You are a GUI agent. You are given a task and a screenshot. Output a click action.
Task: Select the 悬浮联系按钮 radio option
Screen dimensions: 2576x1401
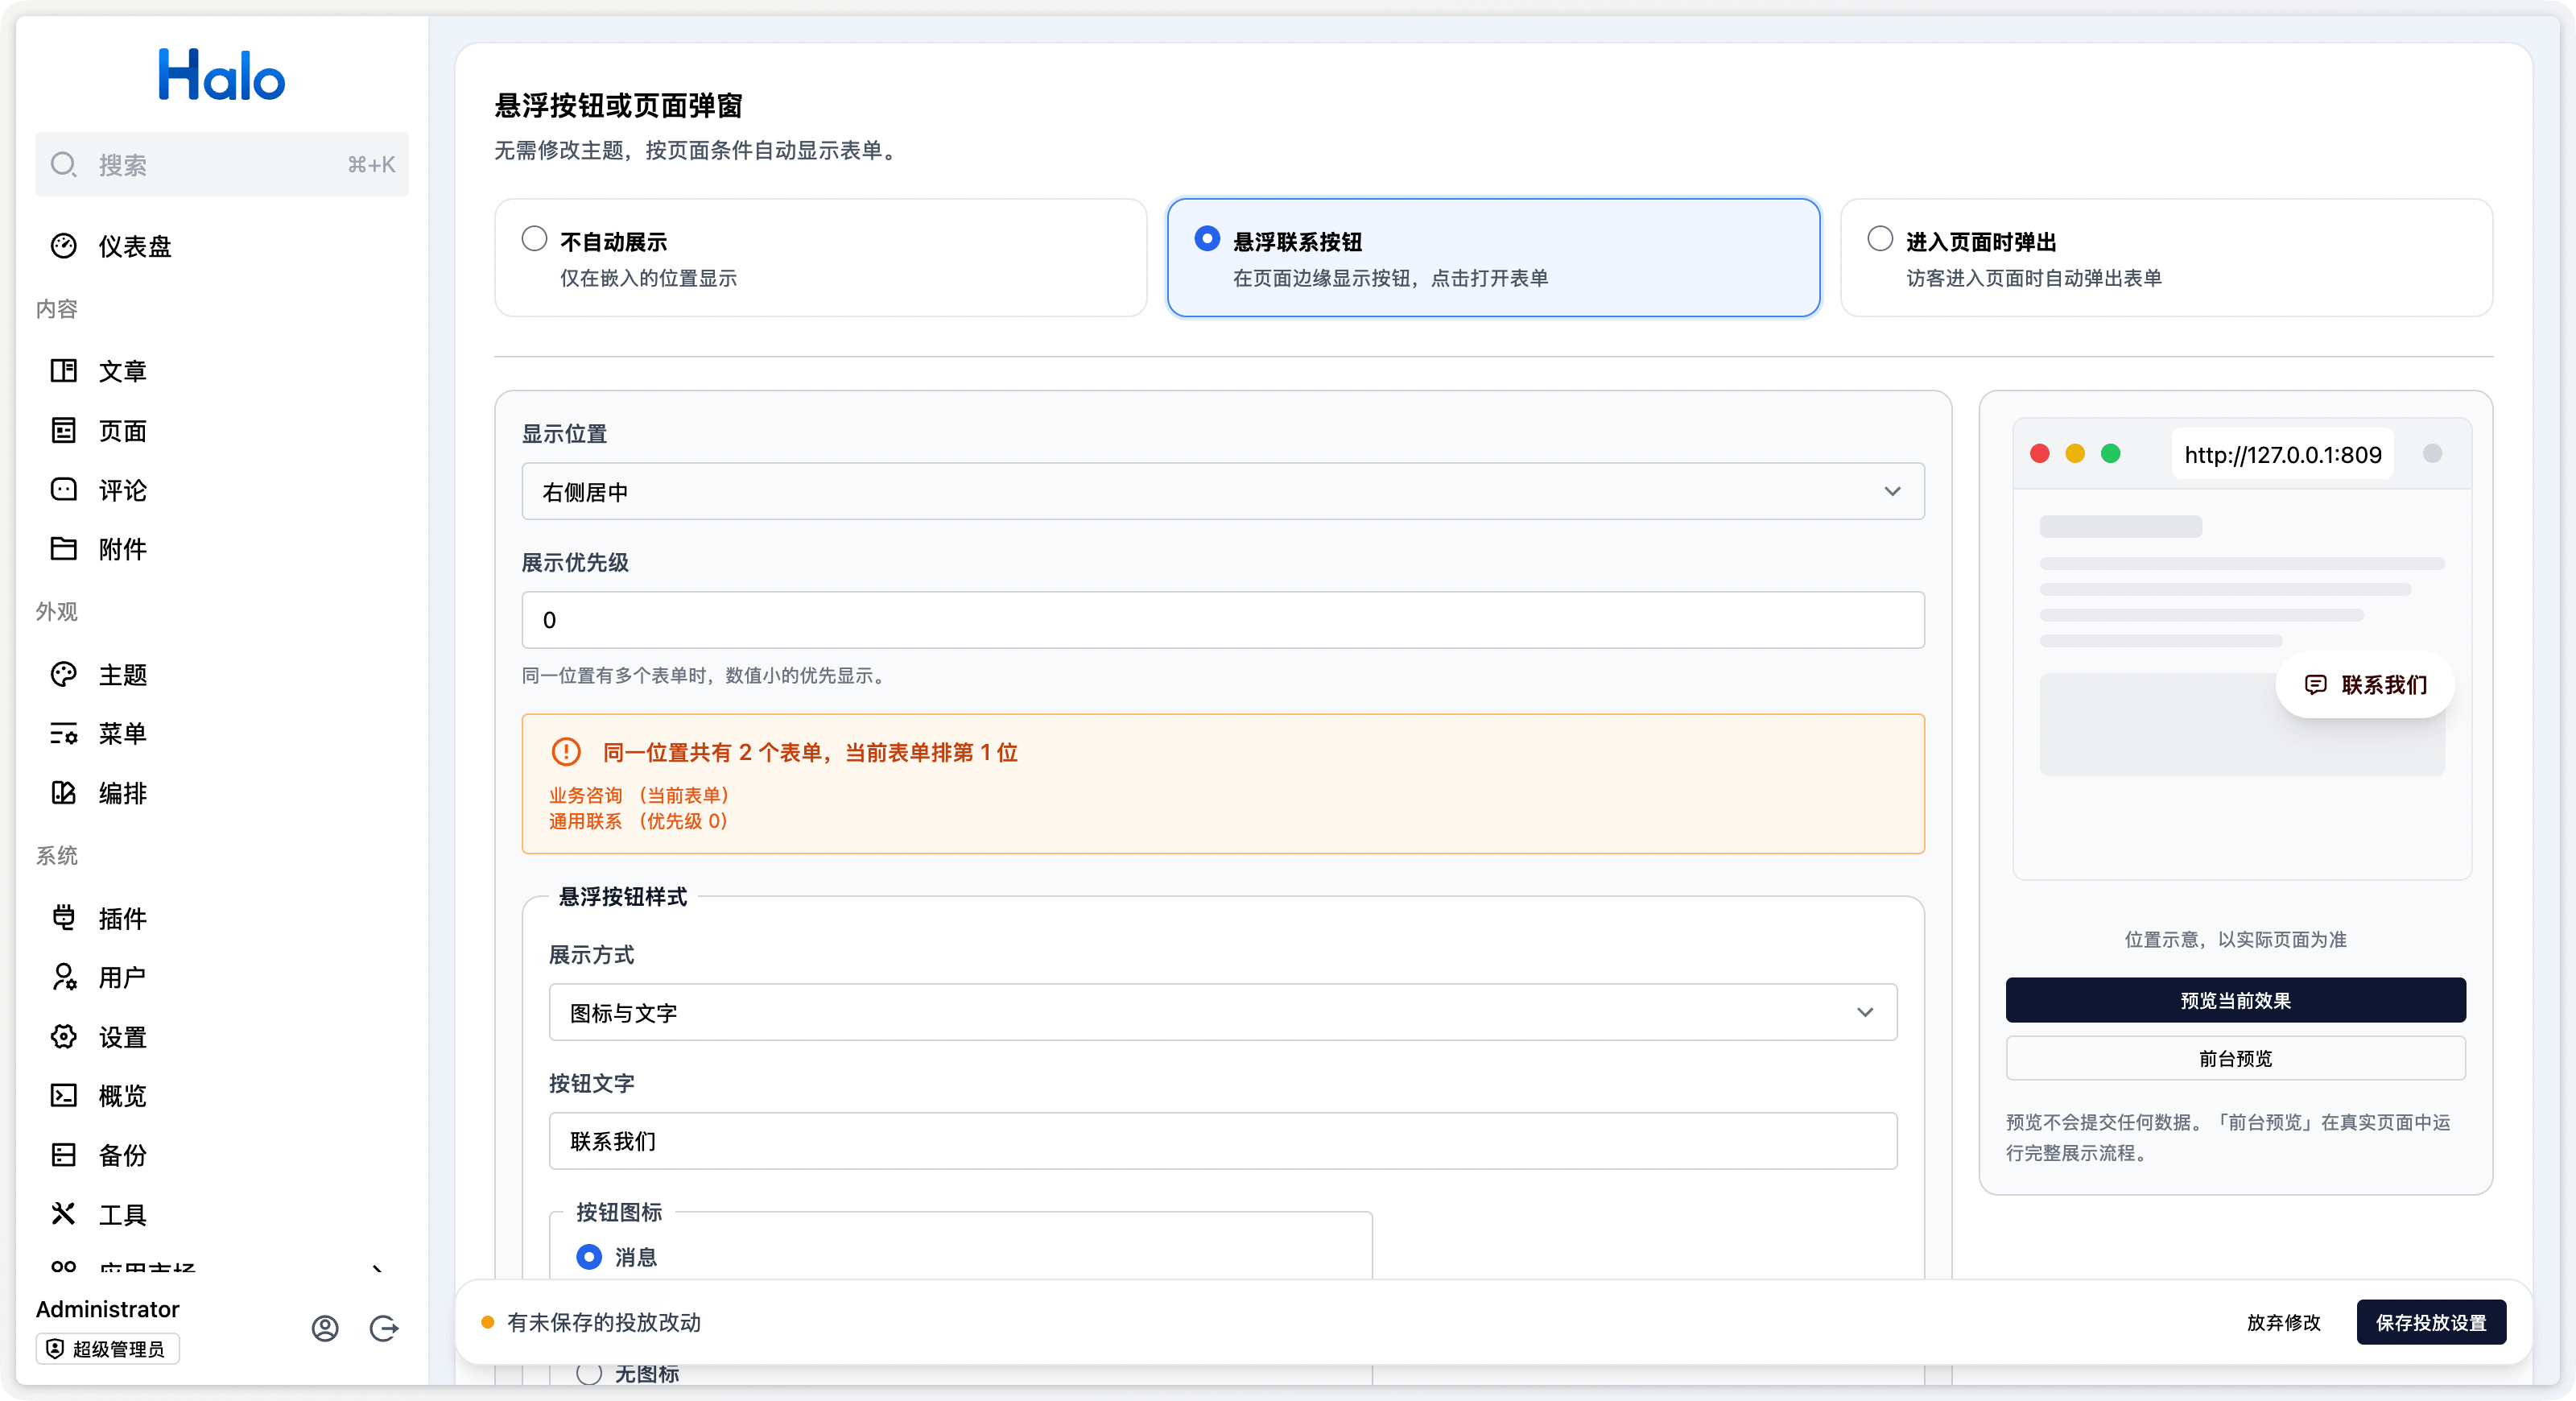(1208, 239)
